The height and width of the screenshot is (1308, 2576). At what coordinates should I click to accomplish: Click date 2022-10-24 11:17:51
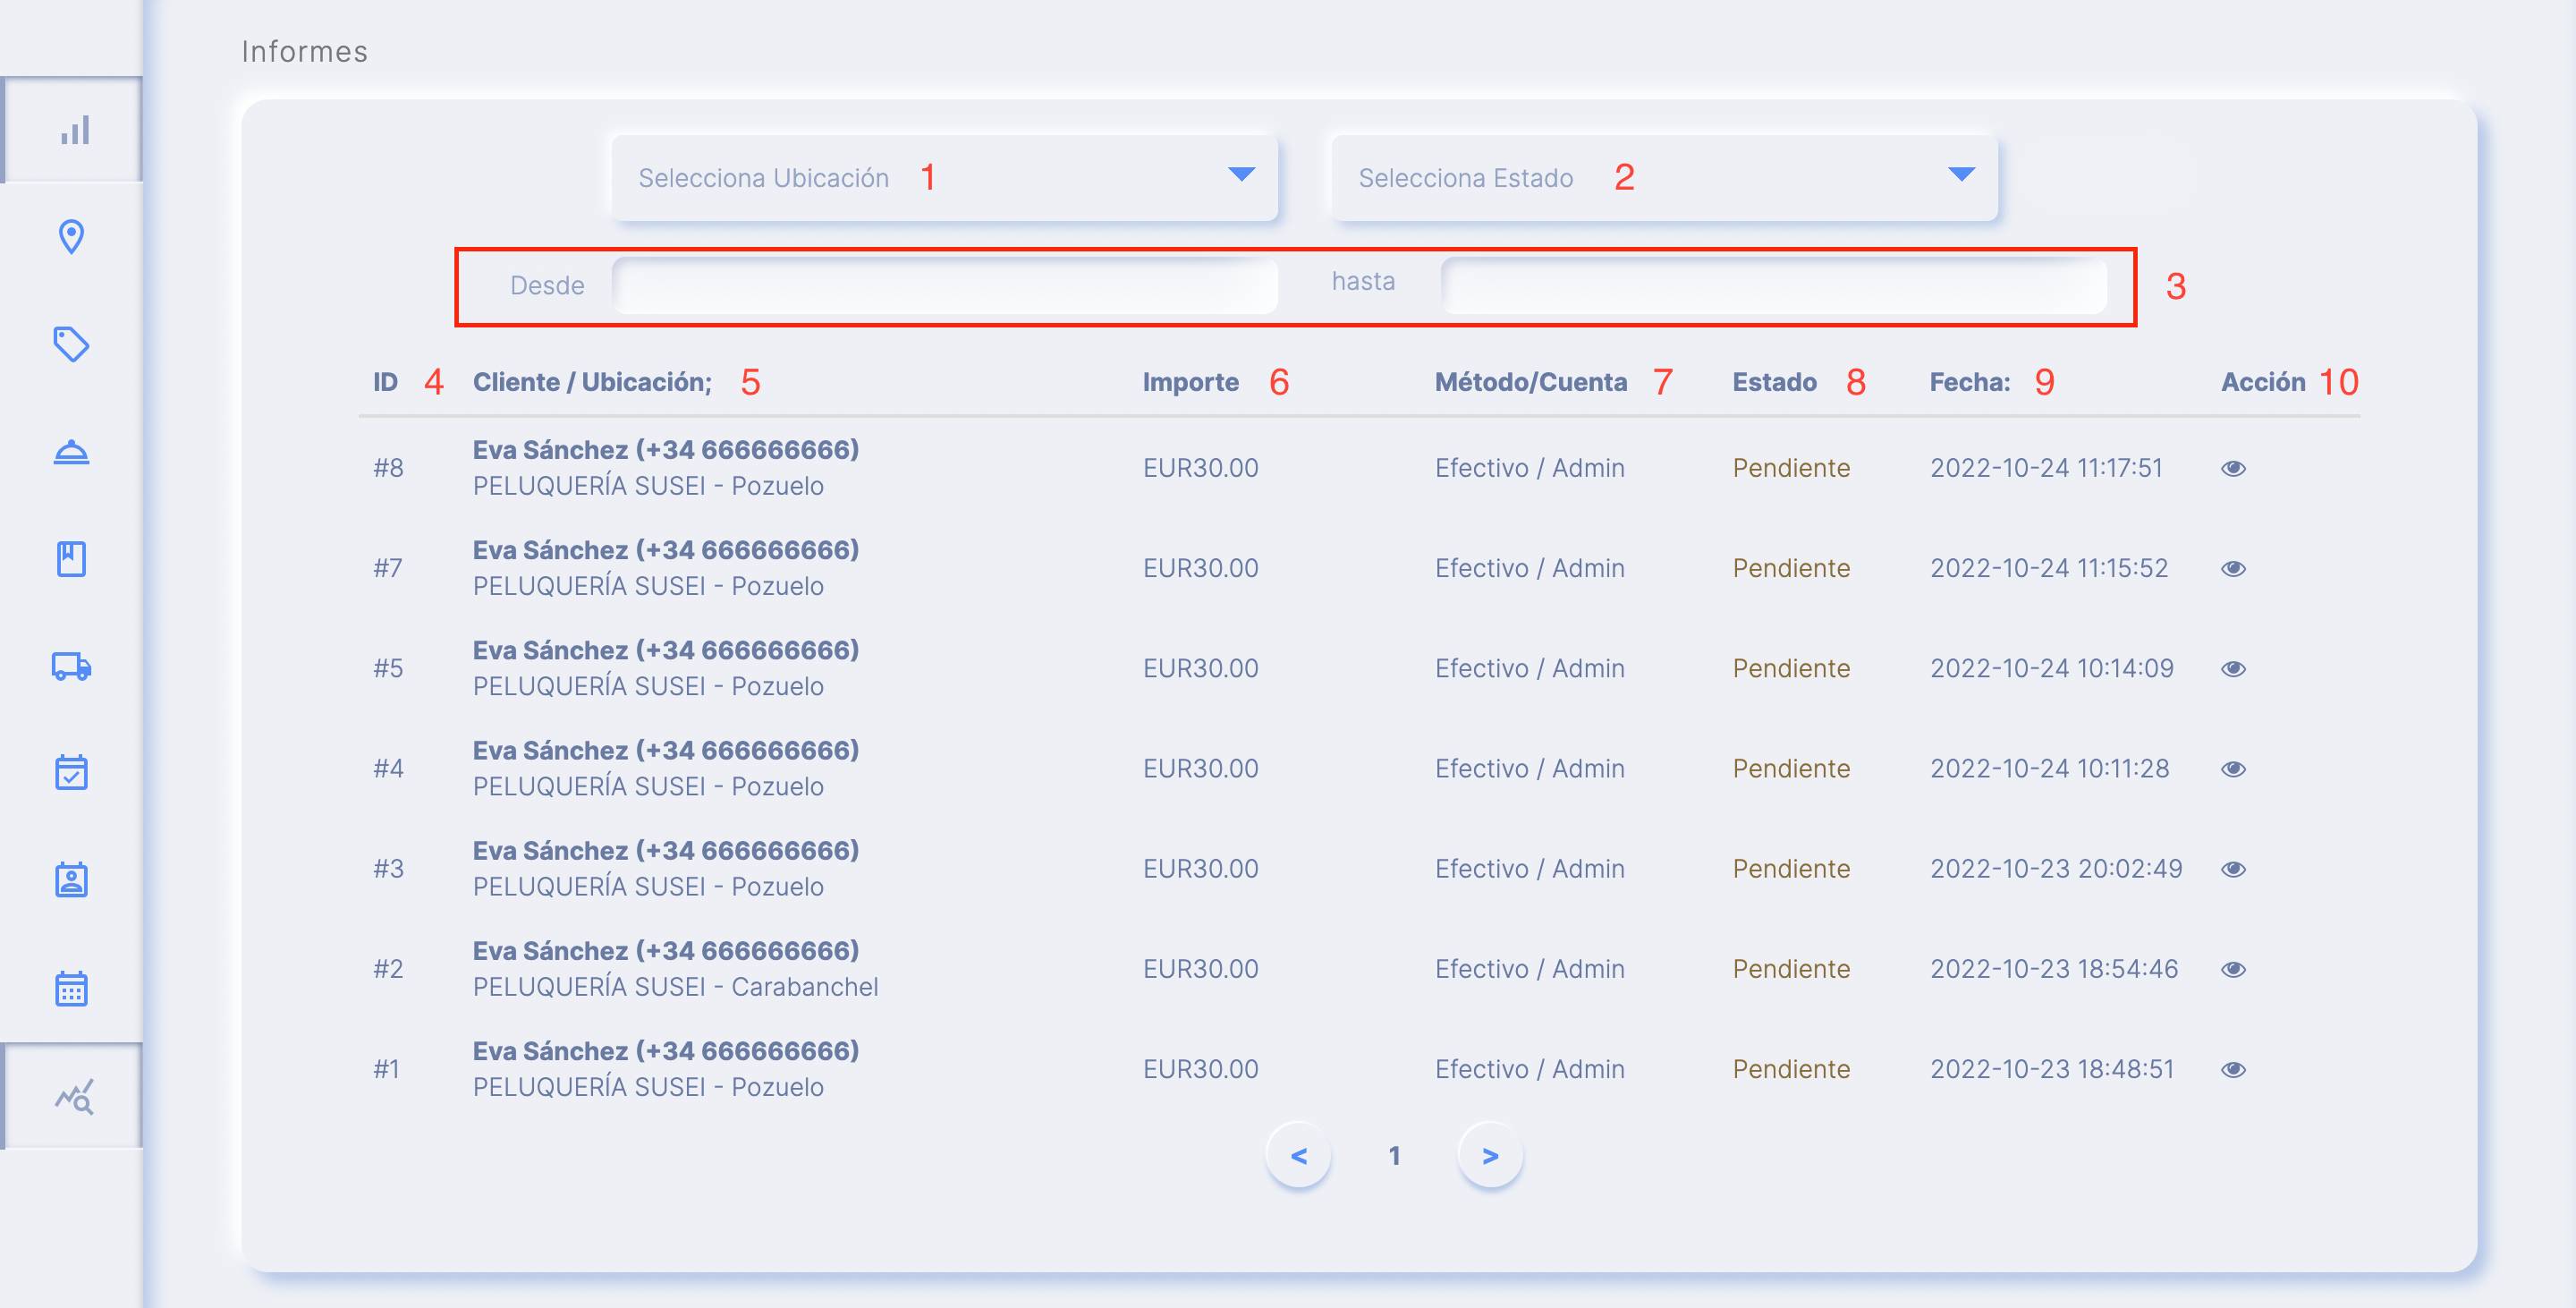[2046, 468]
